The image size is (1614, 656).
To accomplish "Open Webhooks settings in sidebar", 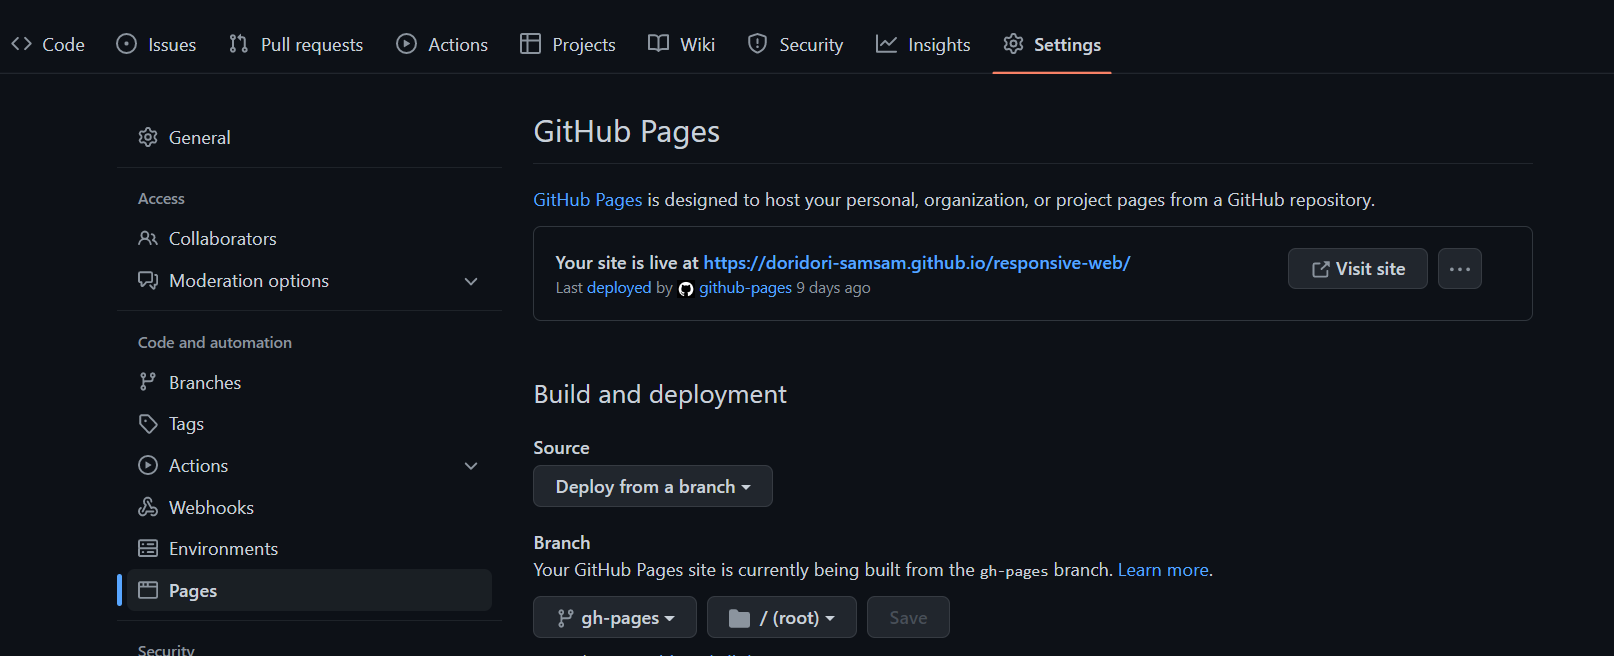I will 309,507.
